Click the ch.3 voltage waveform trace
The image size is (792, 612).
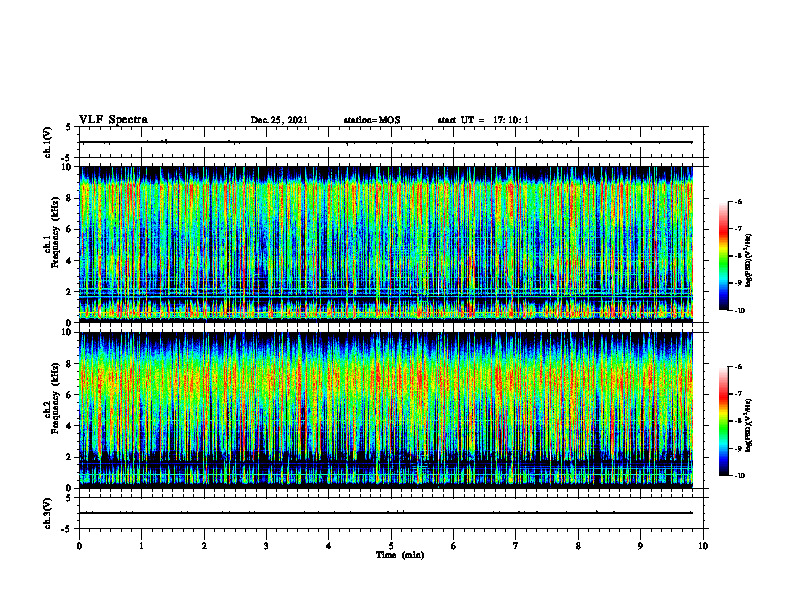point(386,513)
